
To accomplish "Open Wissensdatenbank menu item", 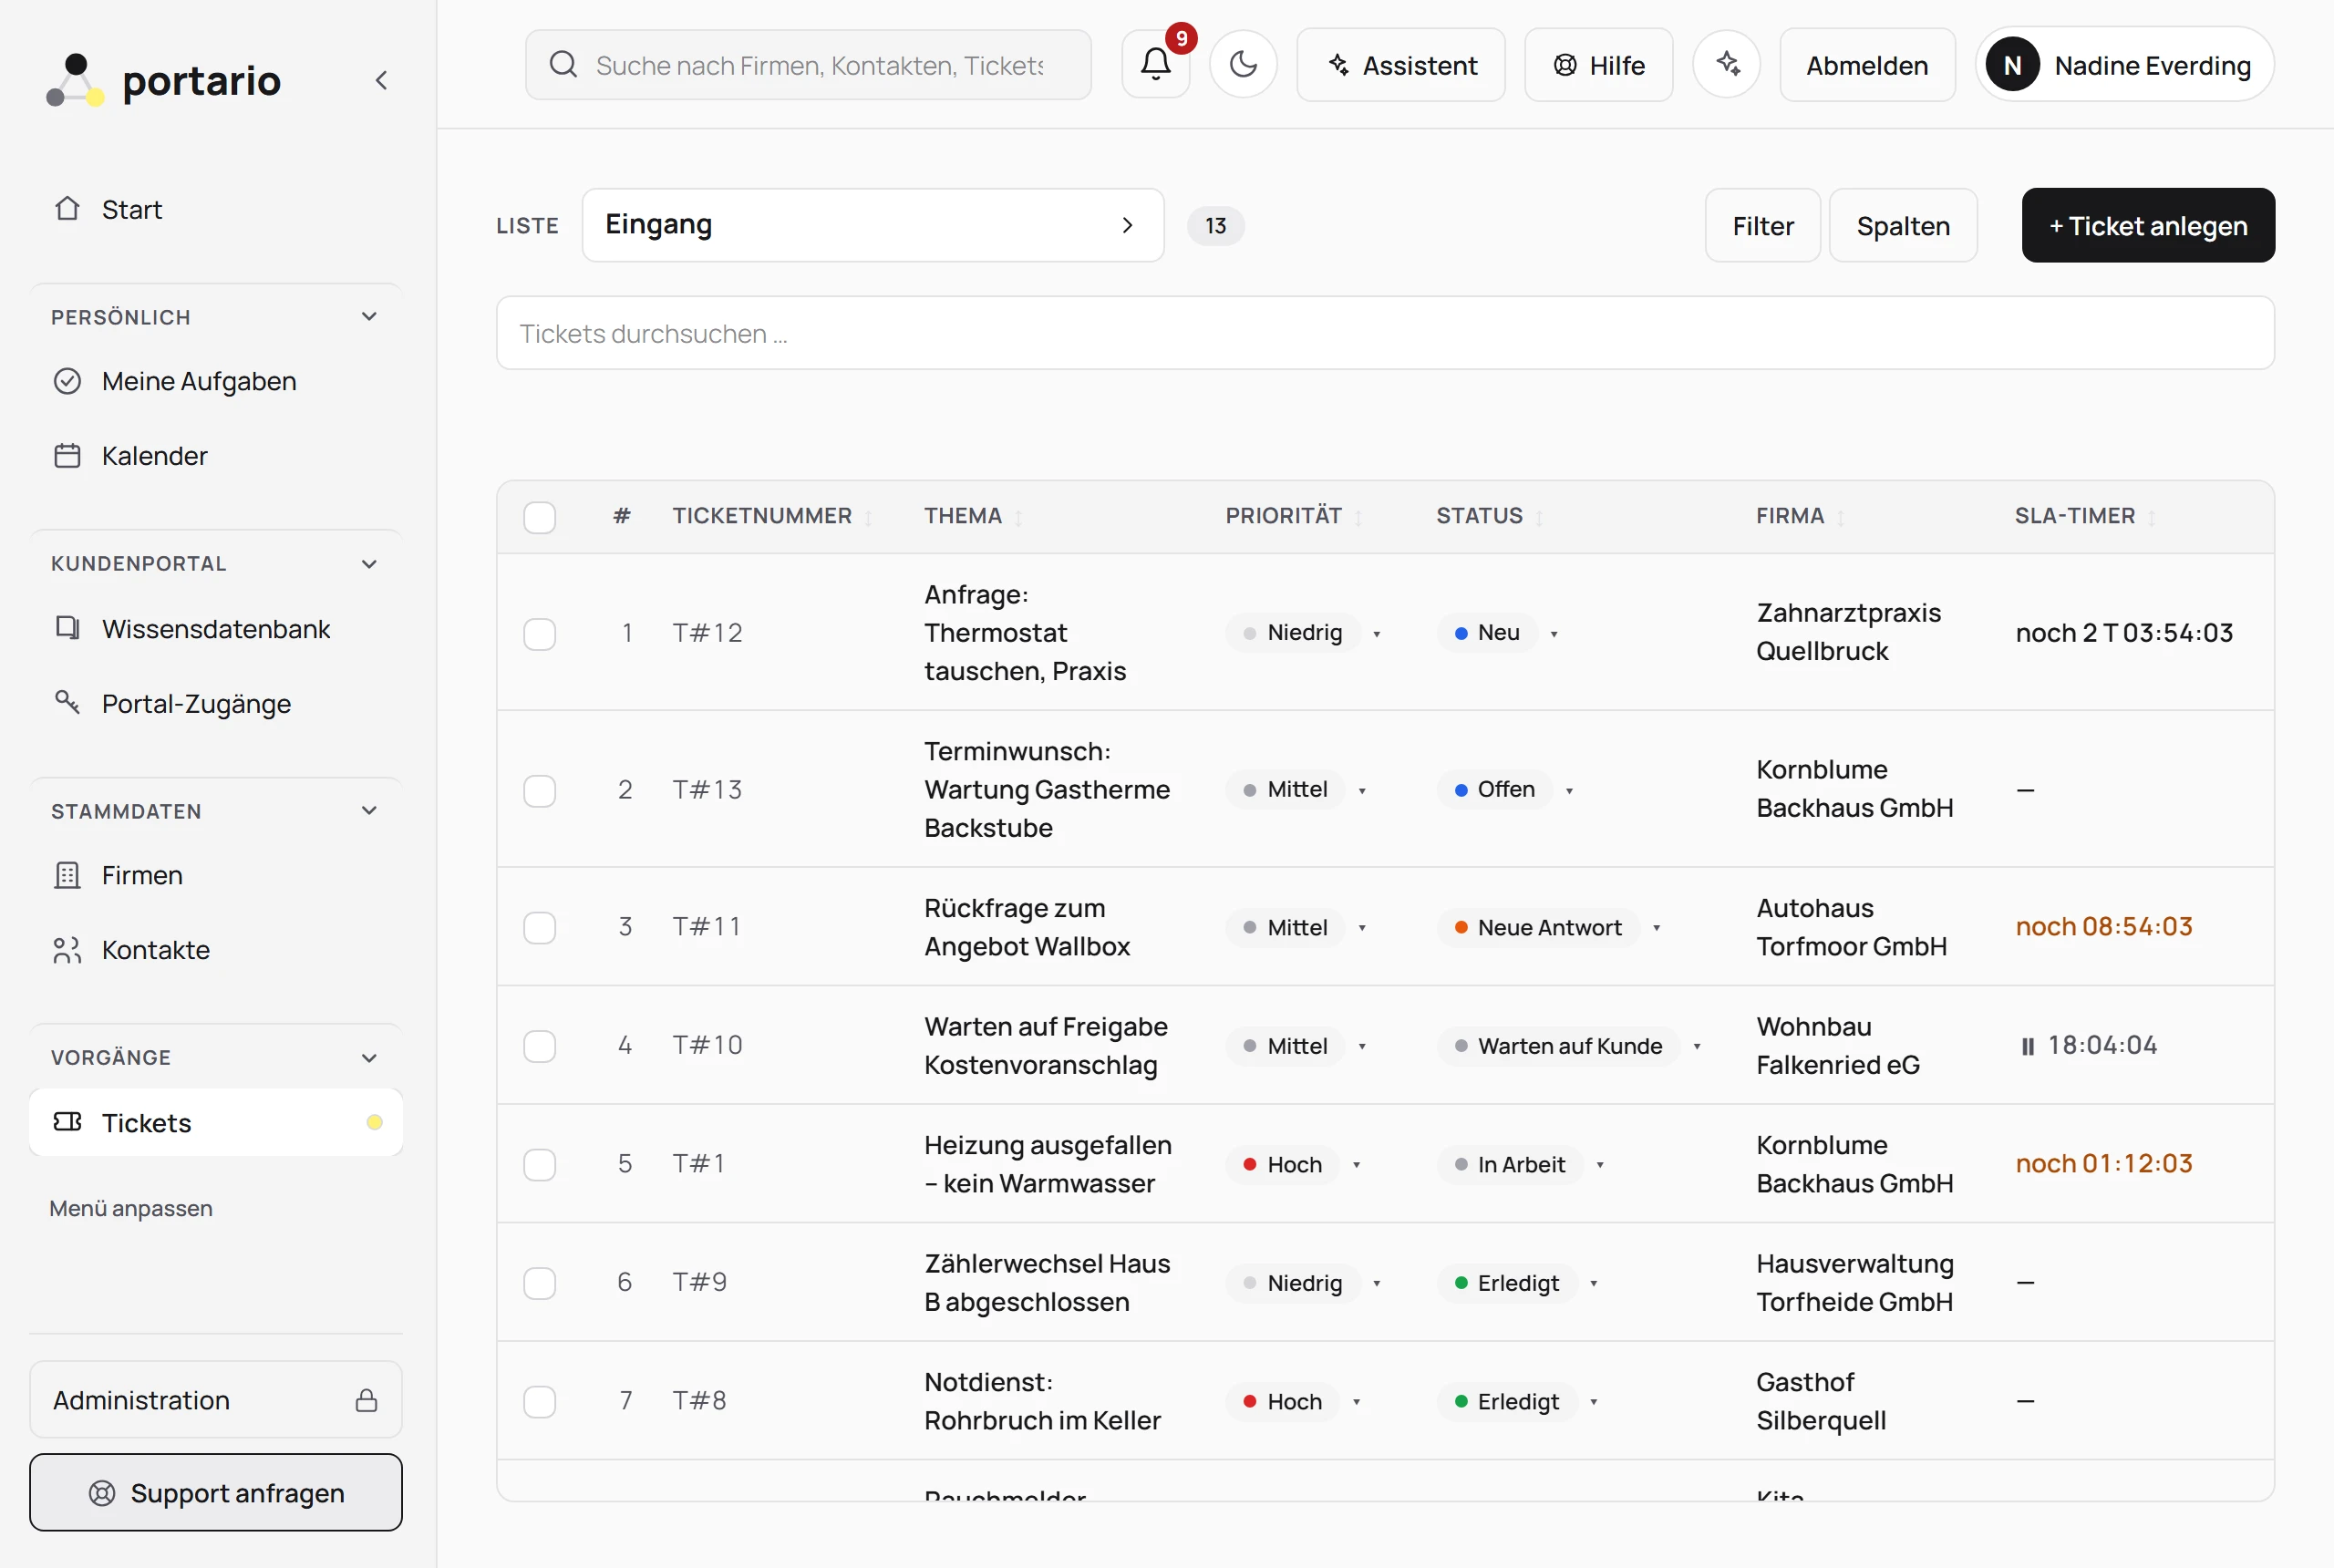I will [x=215, y=629].
